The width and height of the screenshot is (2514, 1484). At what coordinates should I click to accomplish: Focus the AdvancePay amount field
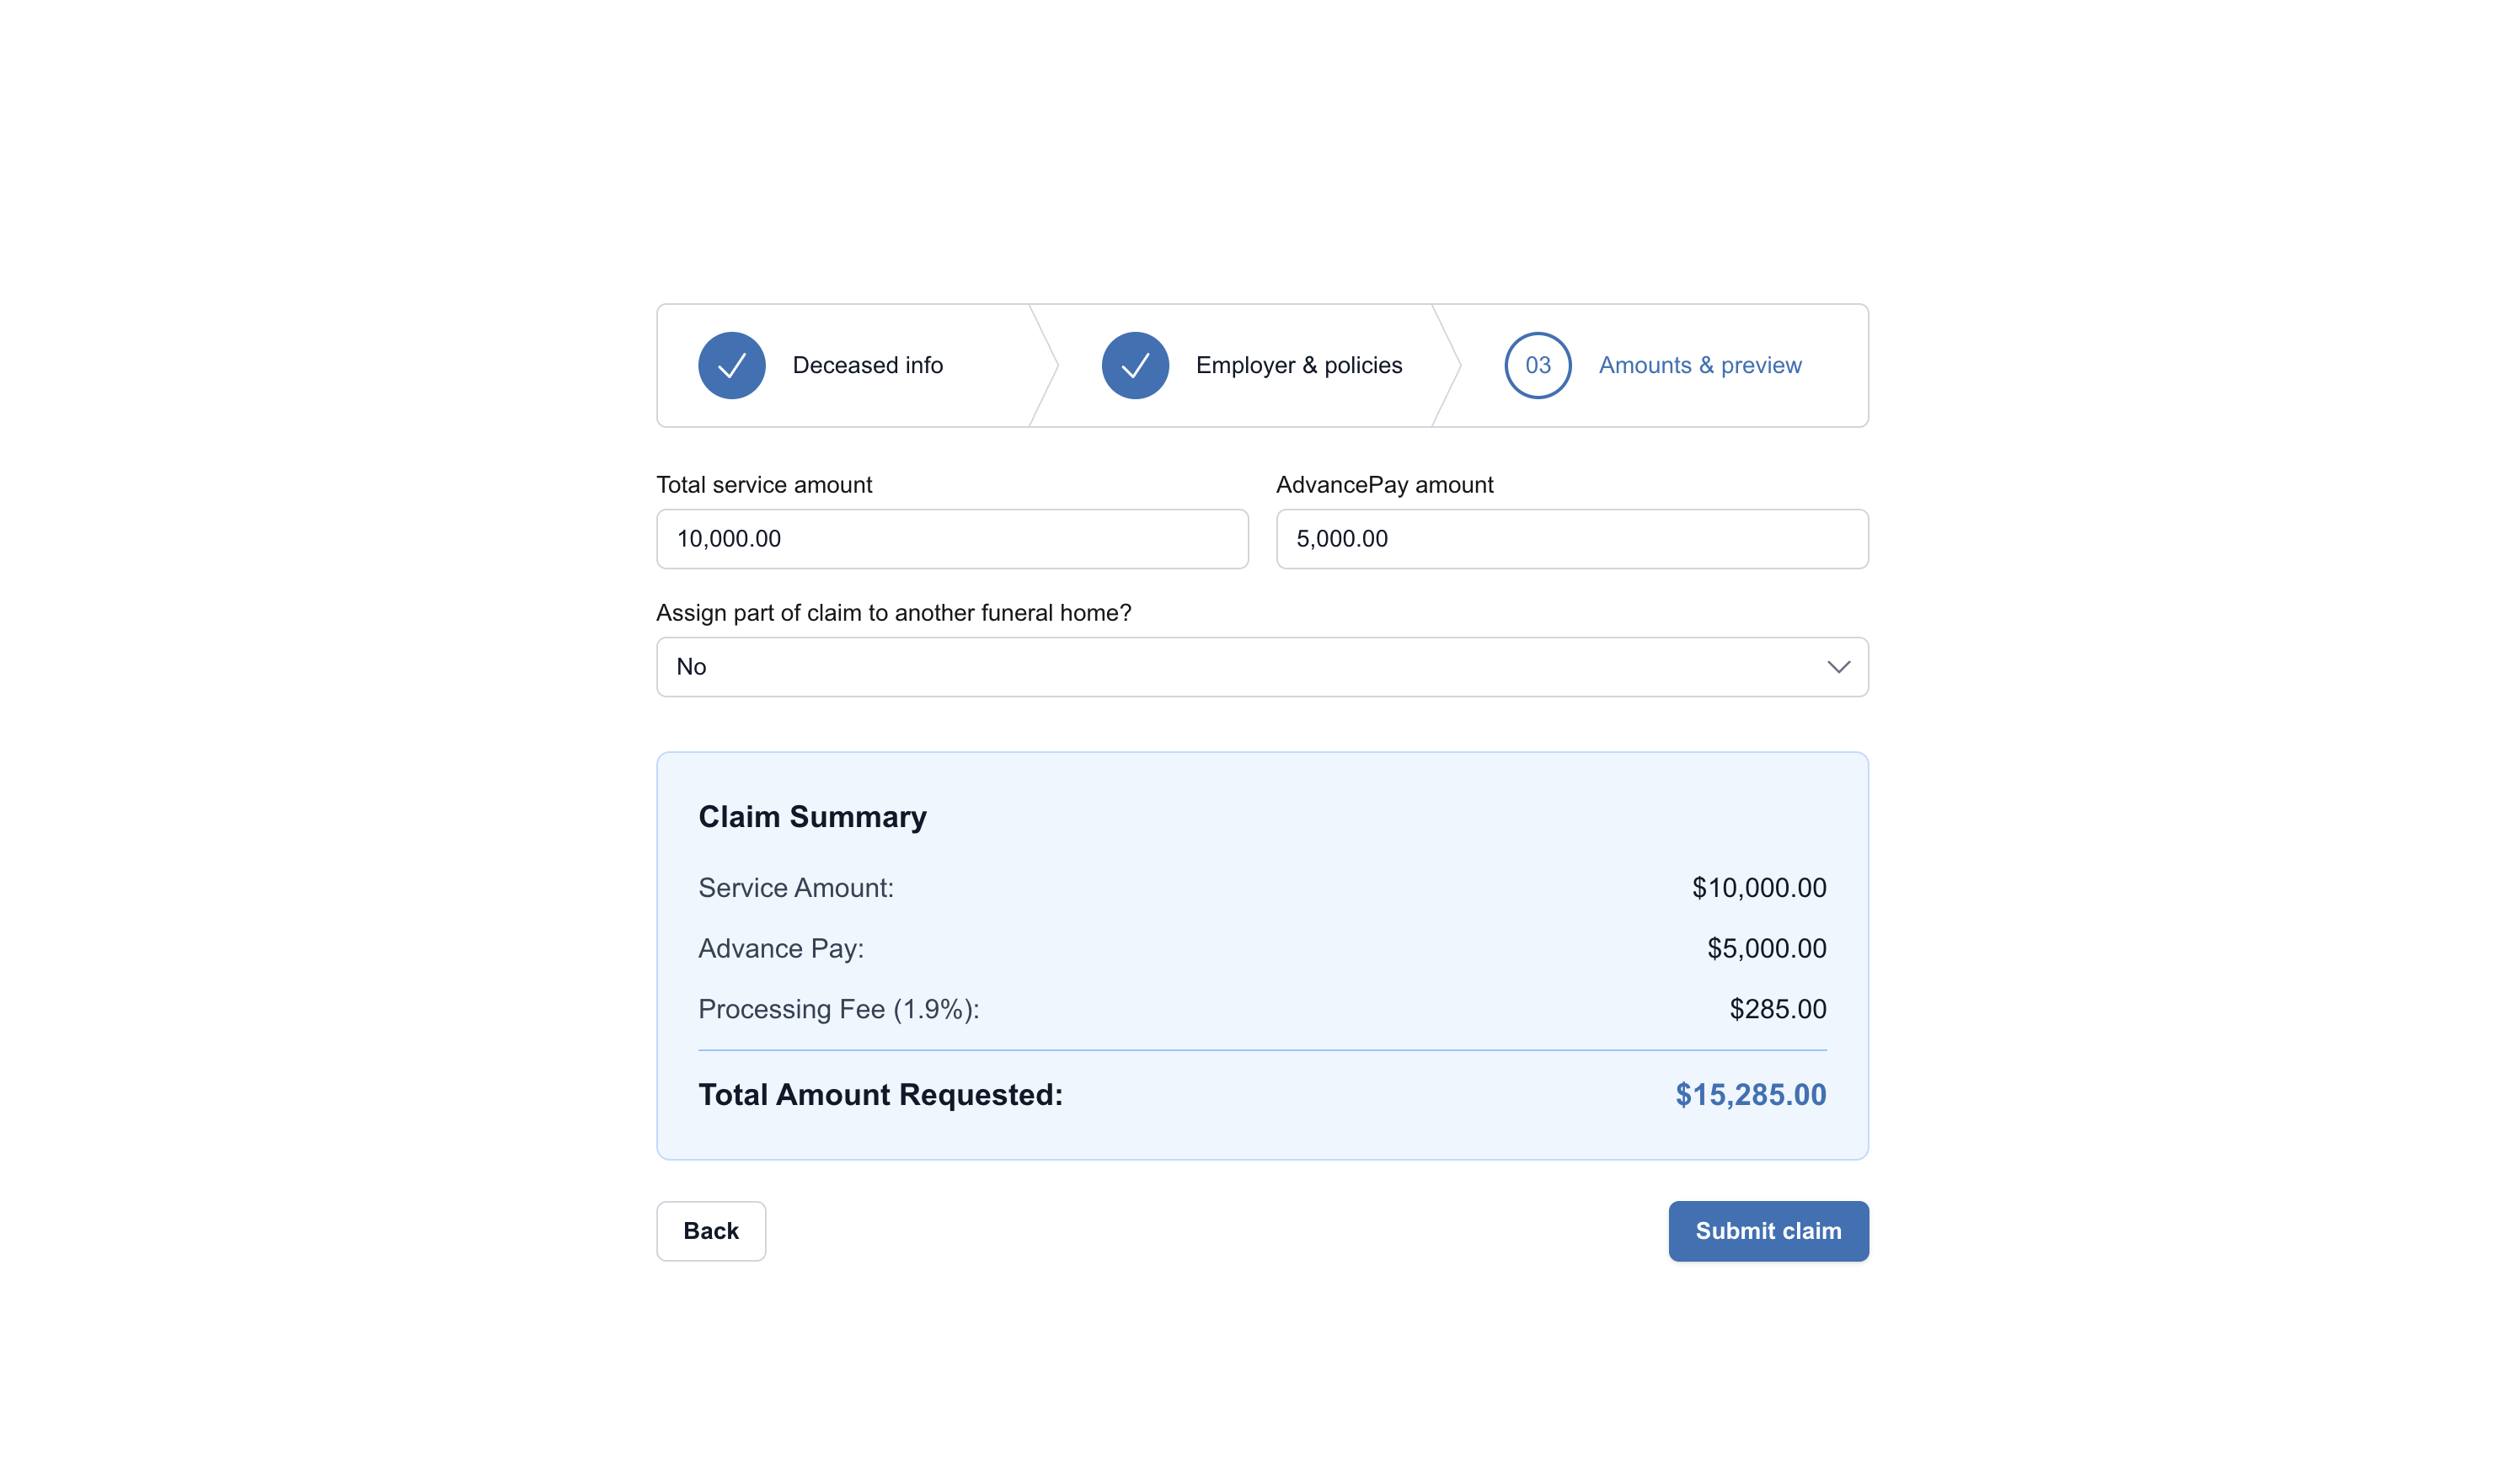pyautogui.click(x=1572, y=539)
